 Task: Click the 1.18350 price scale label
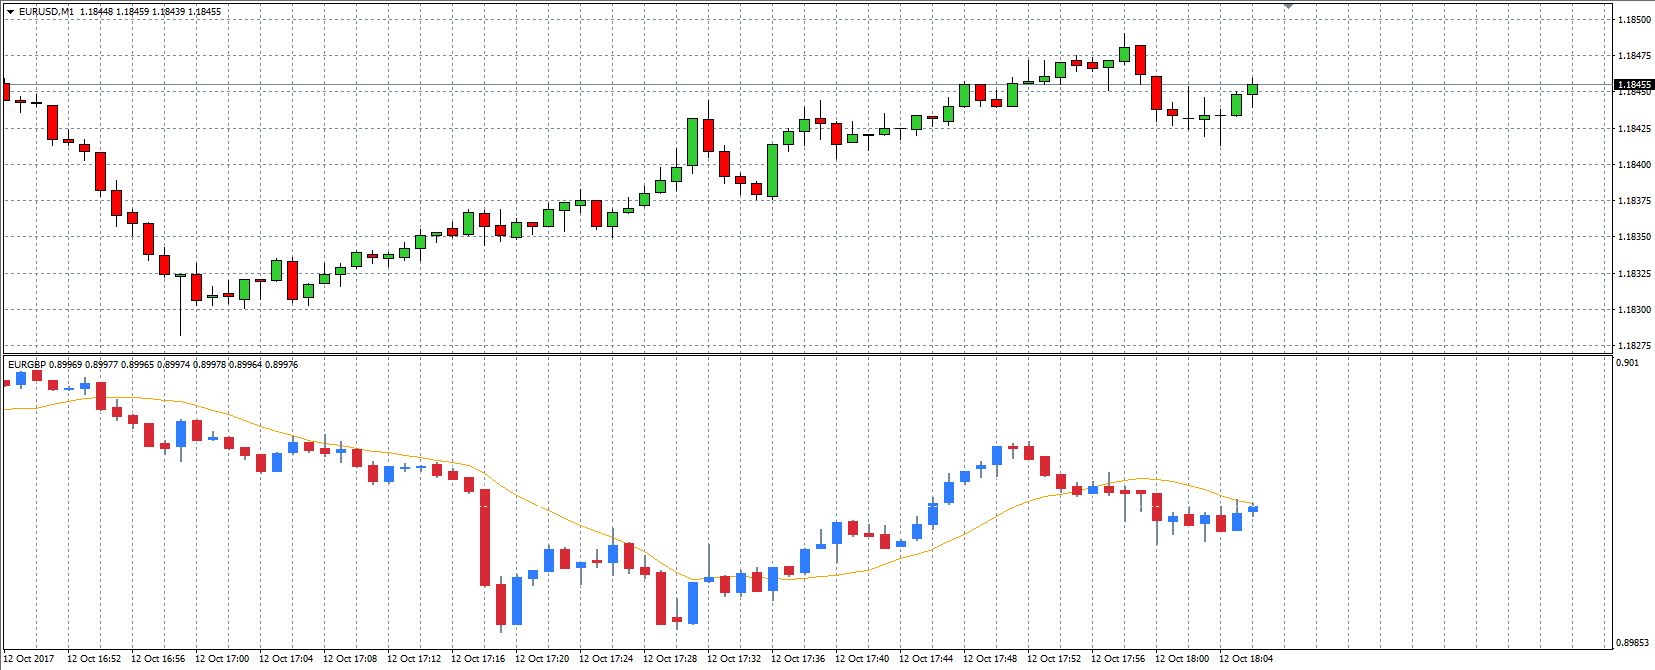tap(1634, 237)
